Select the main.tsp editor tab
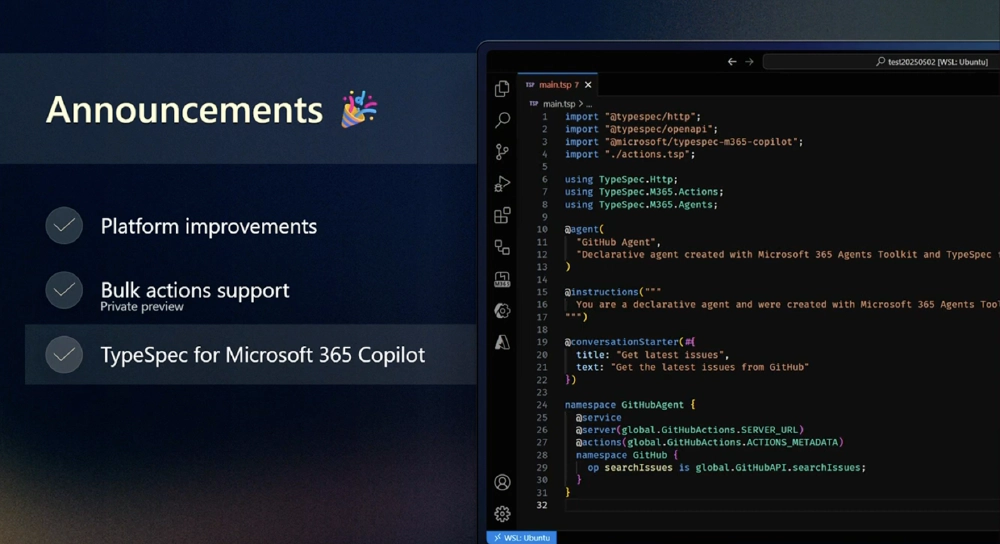Viewport: 1000px width, 544px height. click(x=558, y=85)
